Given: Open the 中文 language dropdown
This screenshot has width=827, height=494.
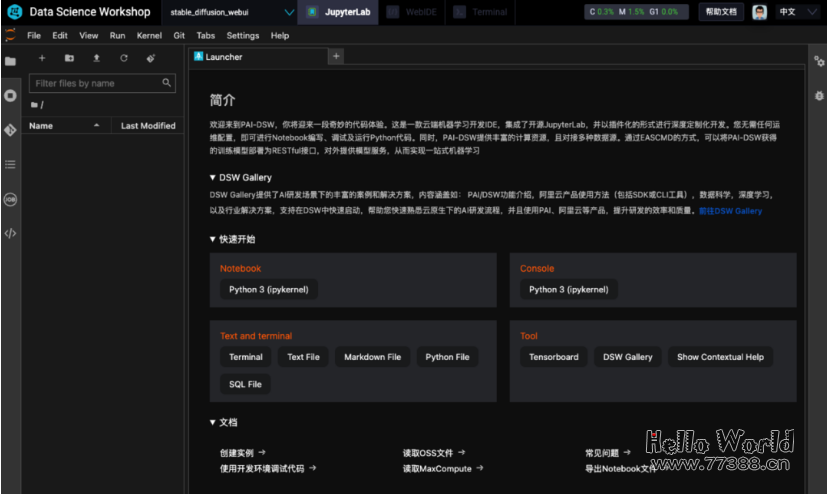Looking at the screenshot, I should pyautogui.click(x=798, y=12).
